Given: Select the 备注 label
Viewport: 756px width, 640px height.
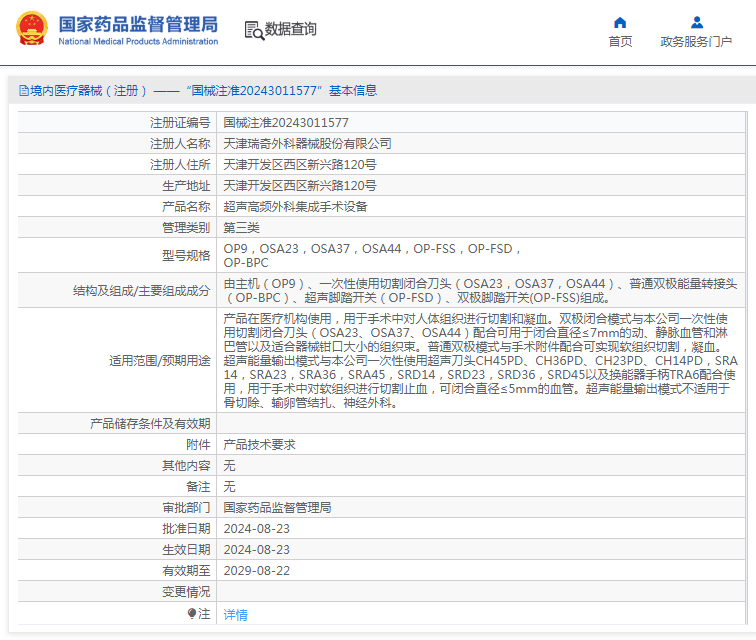Looking at the screenshot, I should click(x=198, y=487).
